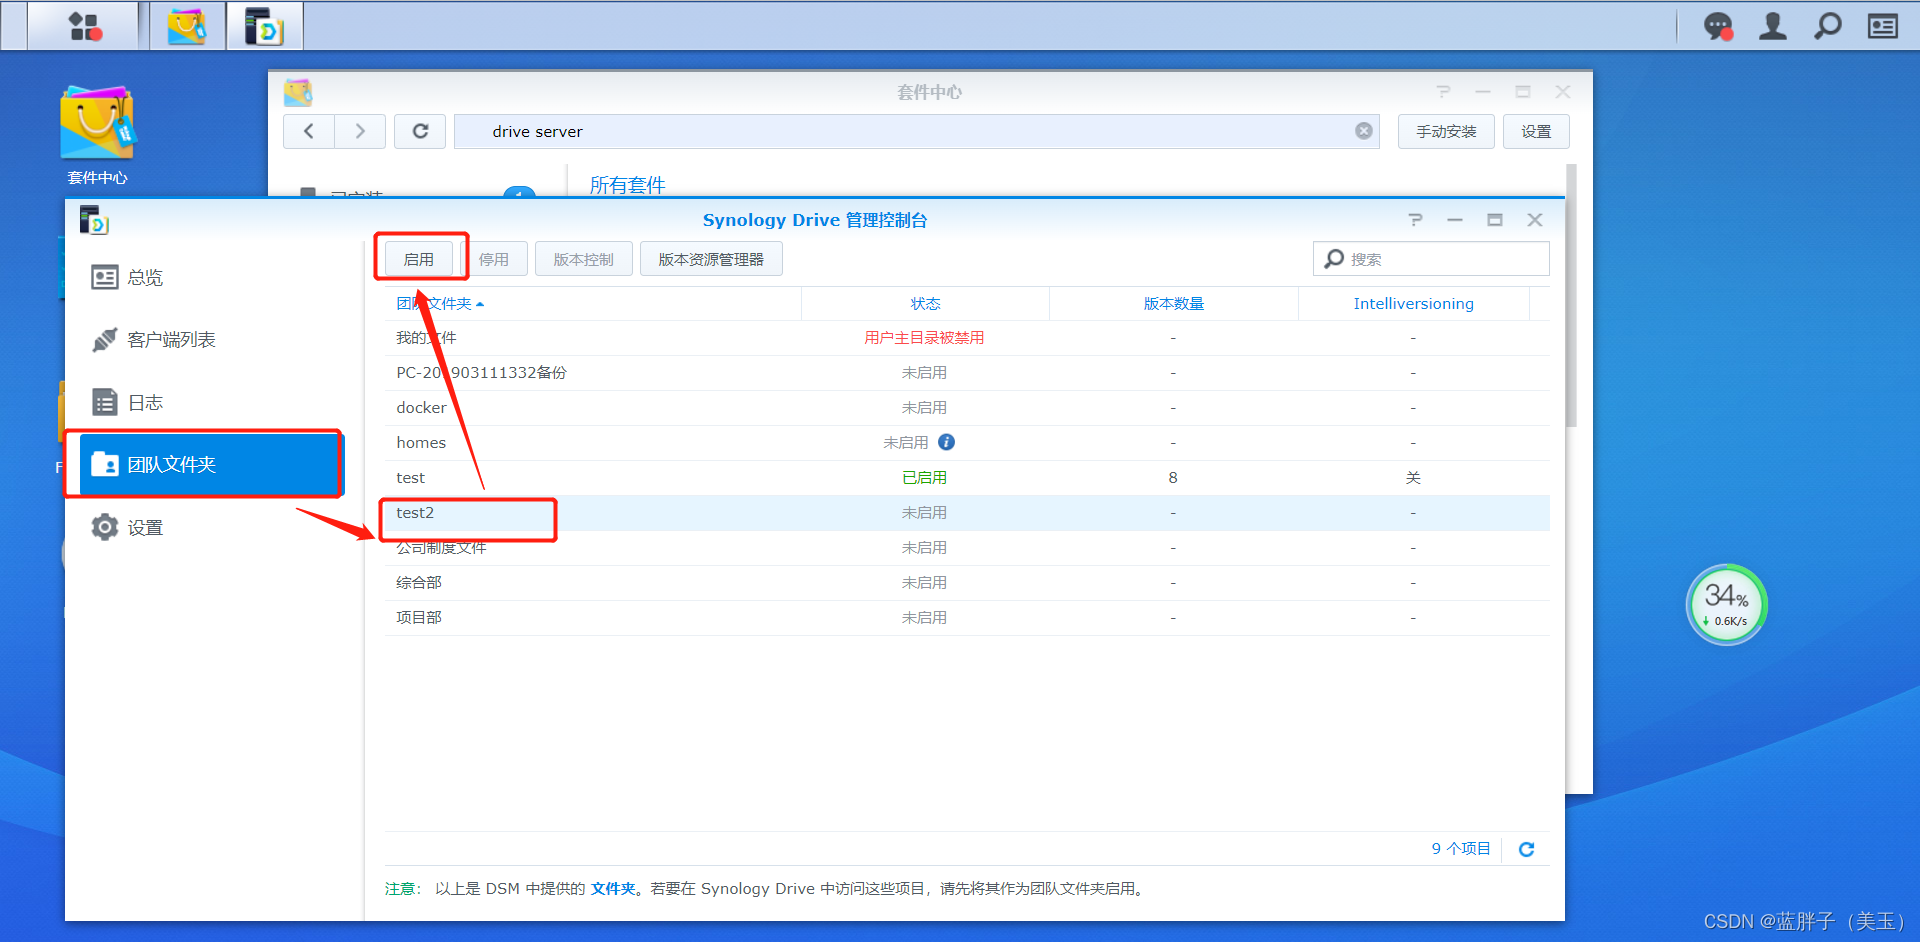Select the docker folder row
This screenshot has height=942, width=1920.
pyautogui.click(x=967, y=408)
